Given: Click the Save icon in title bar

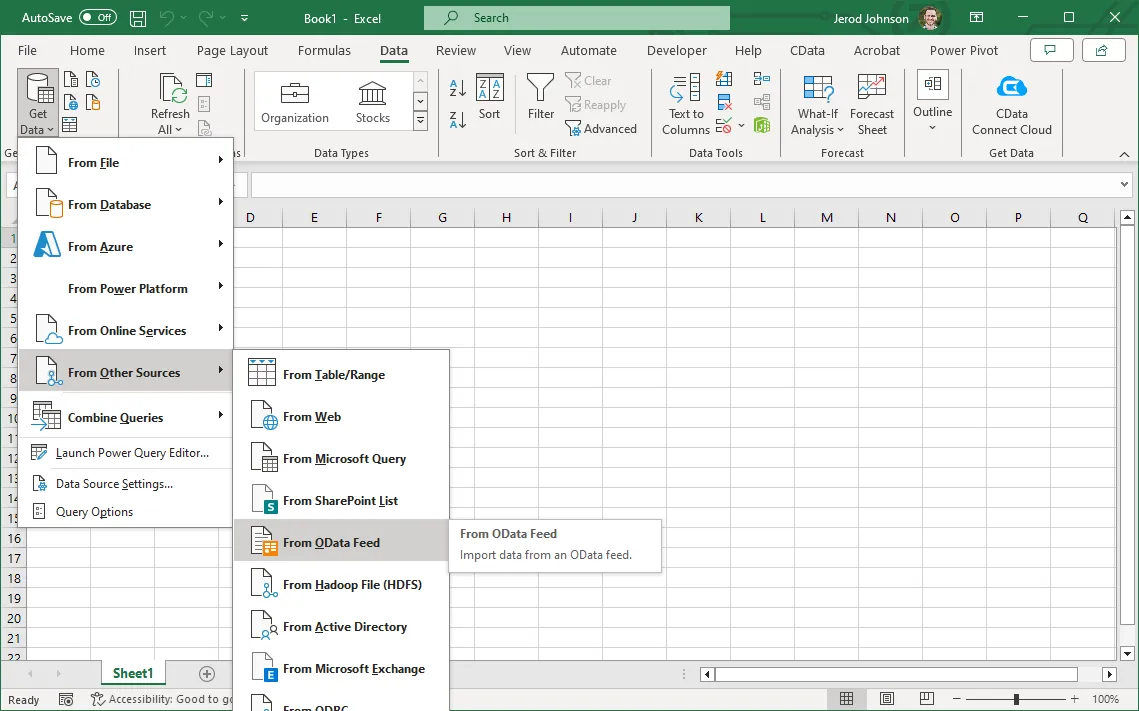Looking at the screenshot, I should click(138, 18).
